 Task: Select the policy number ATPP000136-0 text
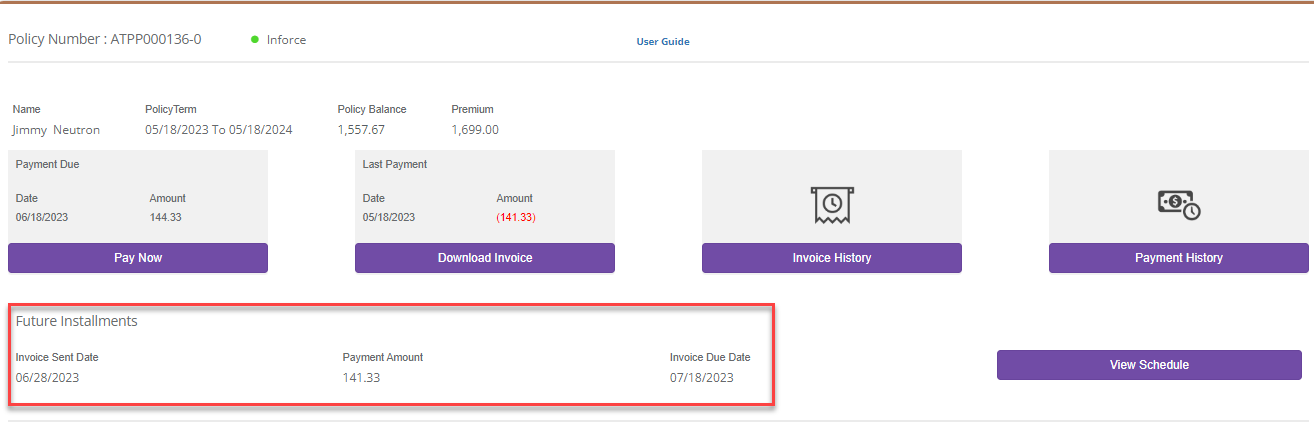[x=155, y=40]
